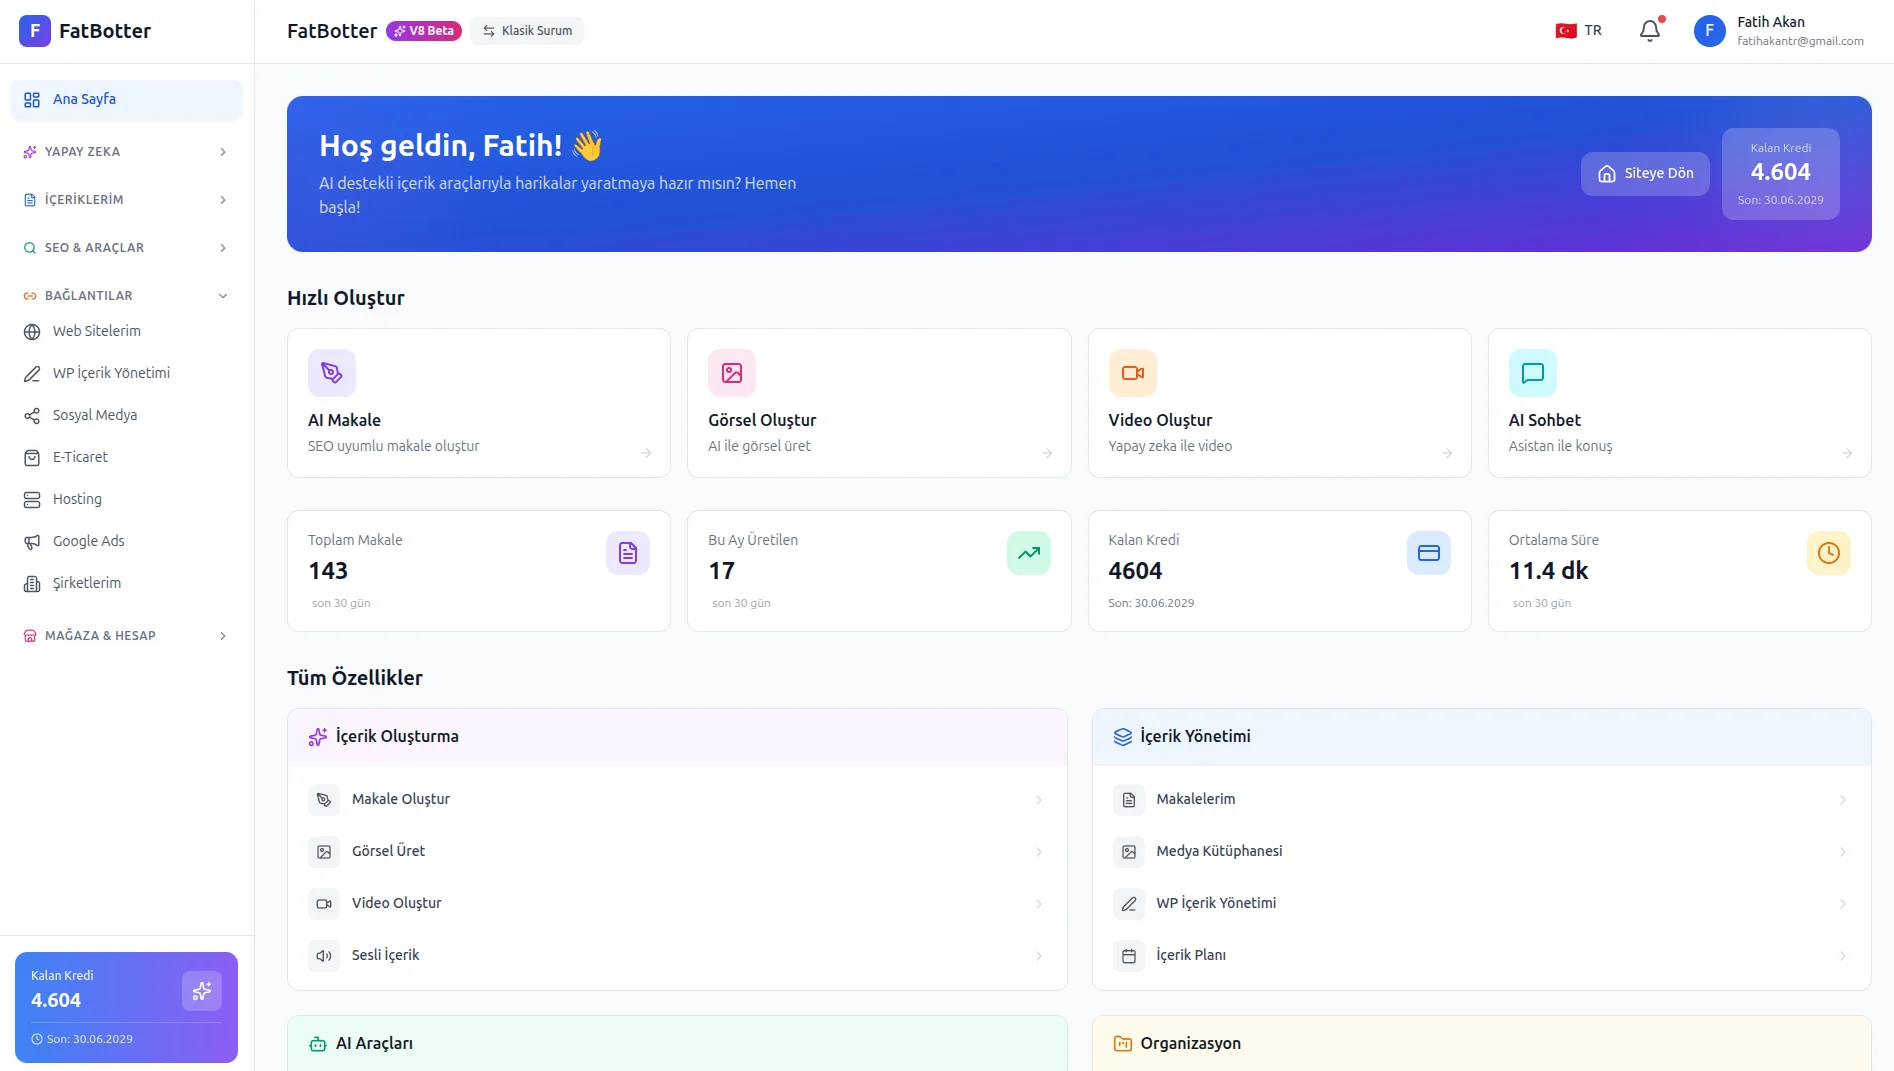Click the sparkle icon in sidebar credit card

click(x=202, y=991)
